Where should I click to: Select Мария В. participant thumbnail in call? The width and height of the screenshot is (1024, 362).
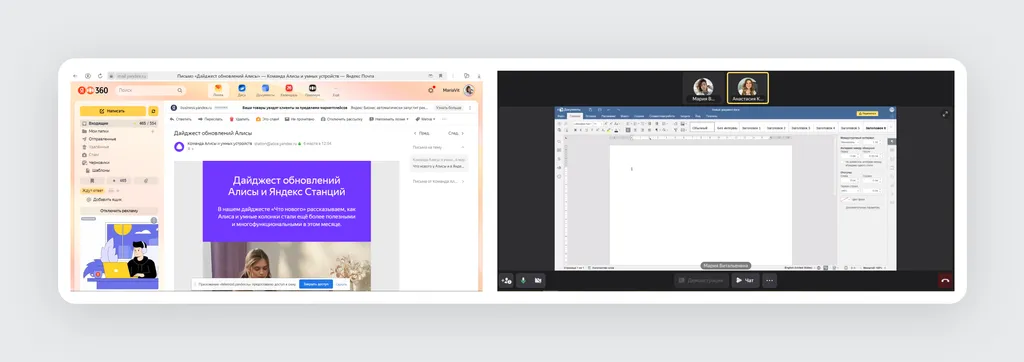point(703,88)
